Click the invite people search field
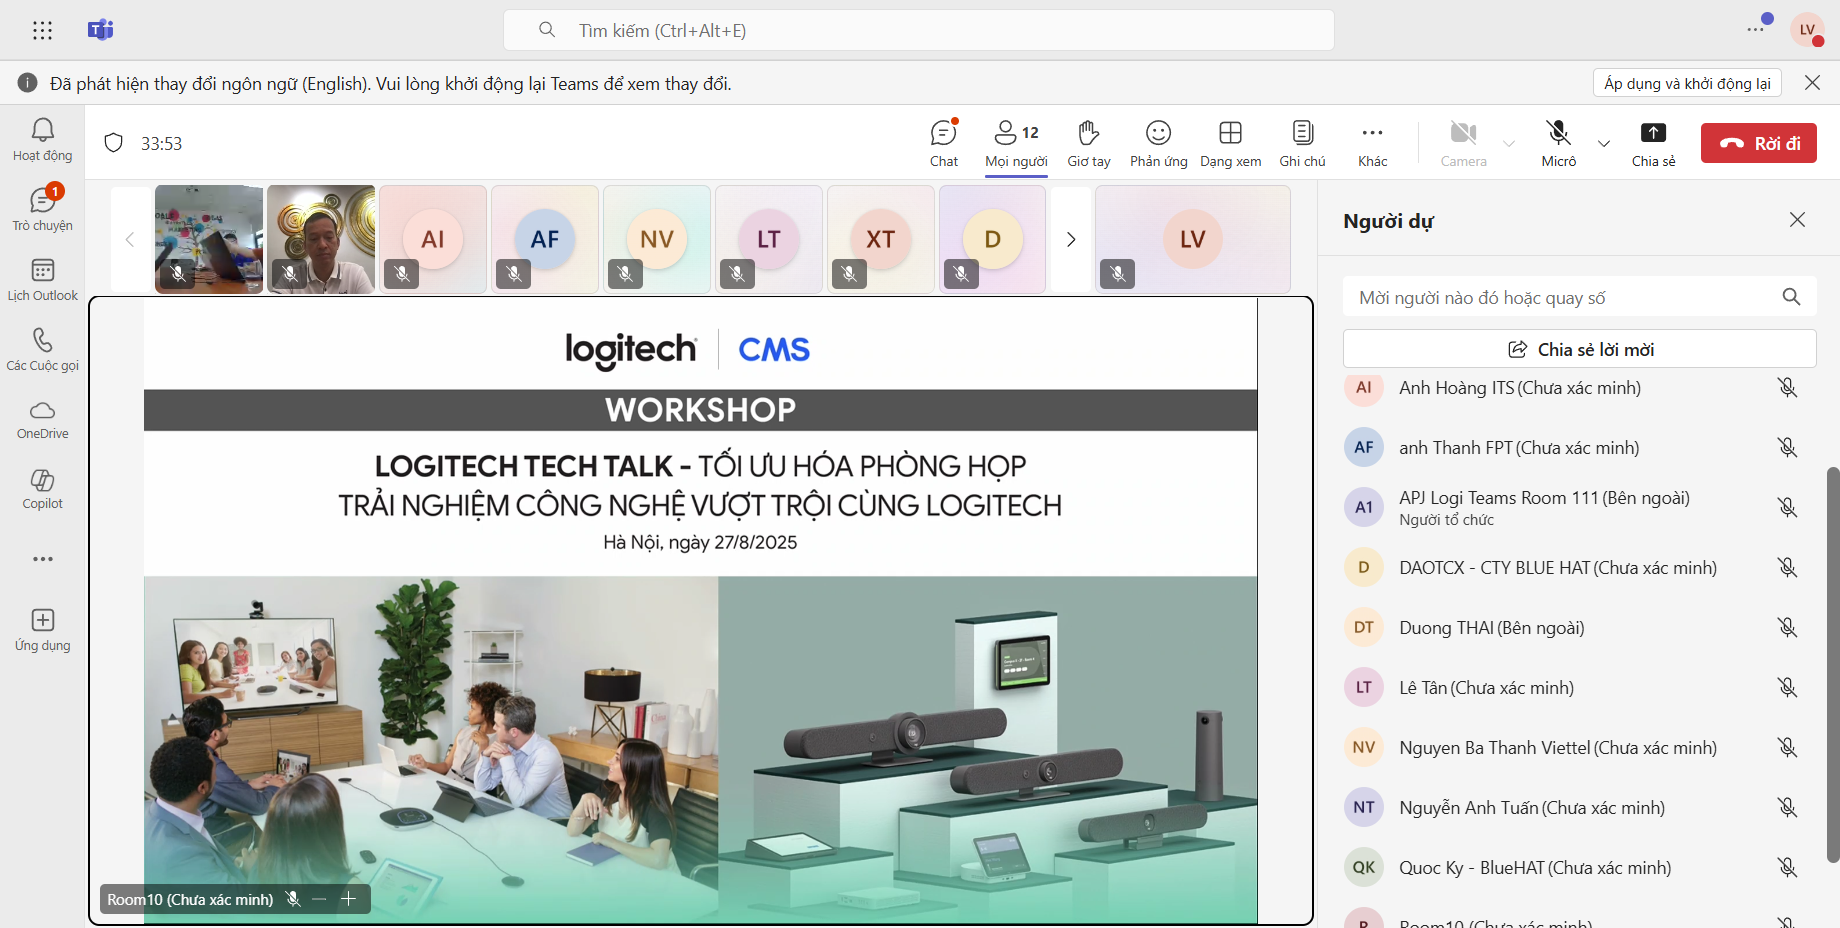This screenshot has width=1840, height=928. pyautogui.click(x=1560, y=297)
